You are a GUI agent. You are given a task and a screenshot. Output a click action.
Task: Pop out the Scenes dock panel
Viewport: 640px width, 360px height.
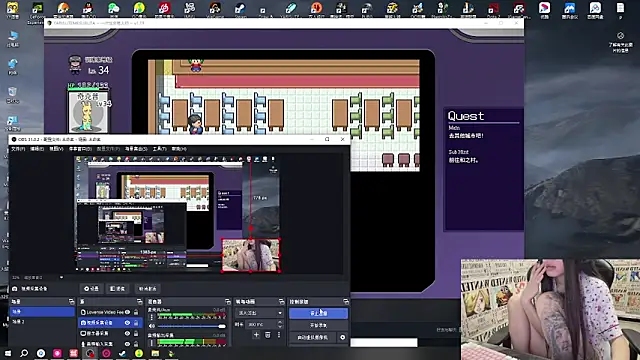[x=71, y=302]
